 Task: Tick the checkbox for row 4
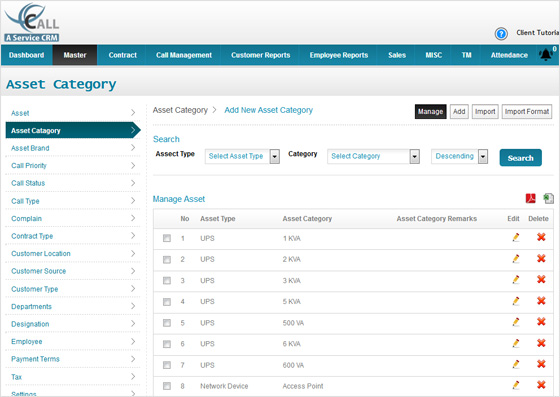tap(167, 302)
